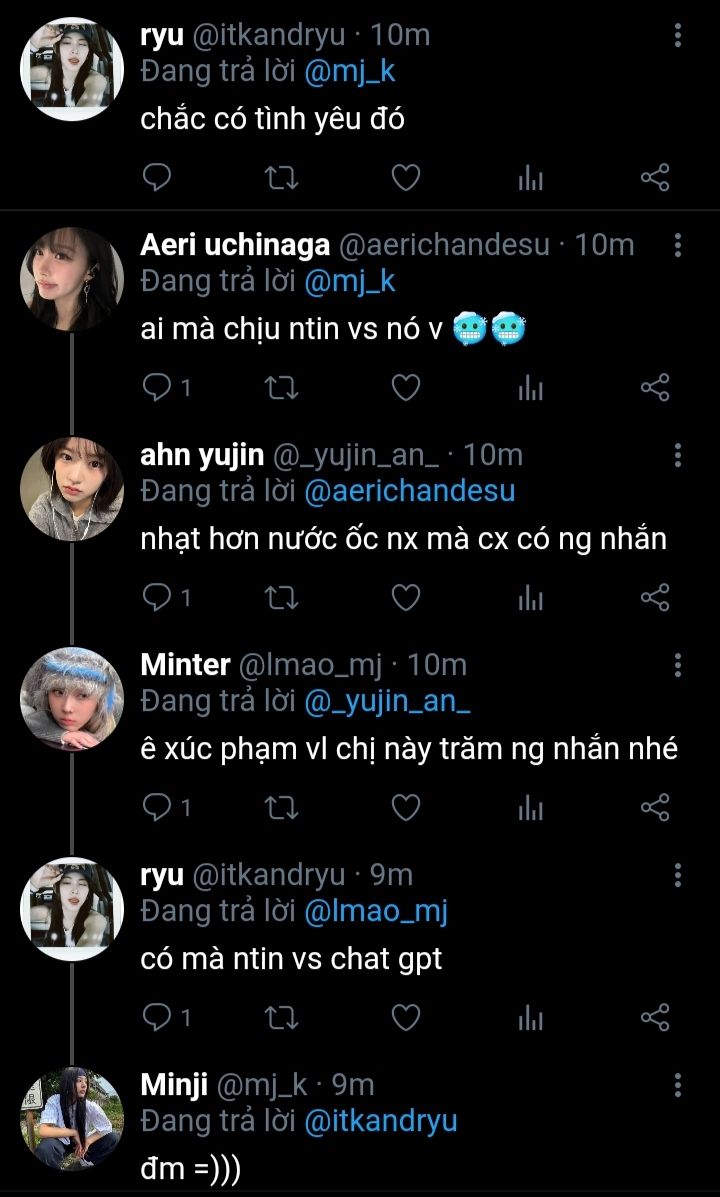Open more options on Minji's tweet
Viewport: 720px width, 1197px height.
(x=678, y=1085)
